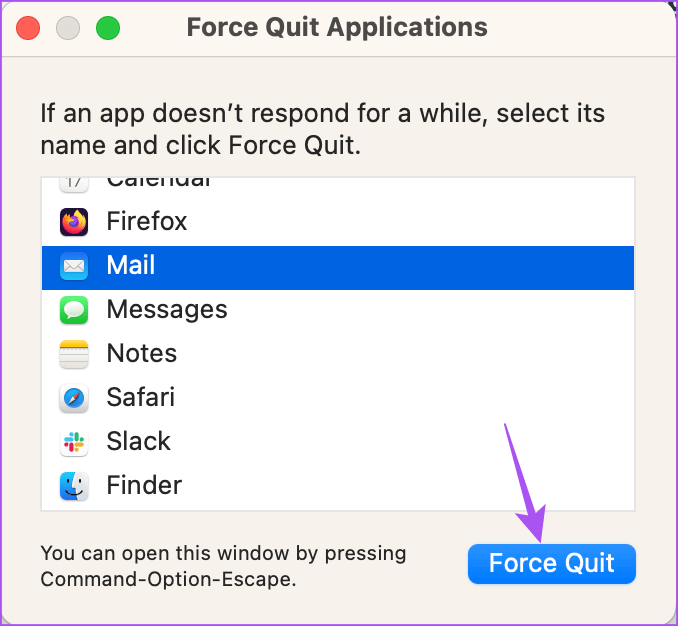The width and height of the screenshot is (678, 626).
Task: Click the green zoom window button
Action: coord(108,27)
